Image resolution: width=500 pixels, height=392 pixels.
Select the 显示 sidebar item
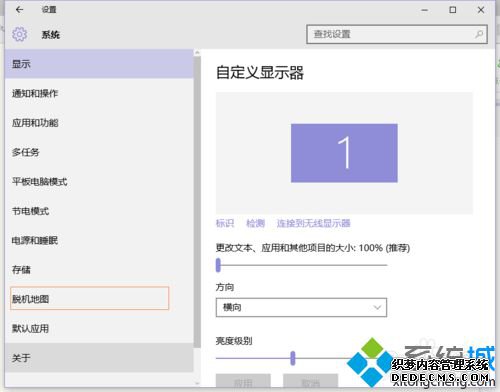pyautogui.click(x=99, y=64)
